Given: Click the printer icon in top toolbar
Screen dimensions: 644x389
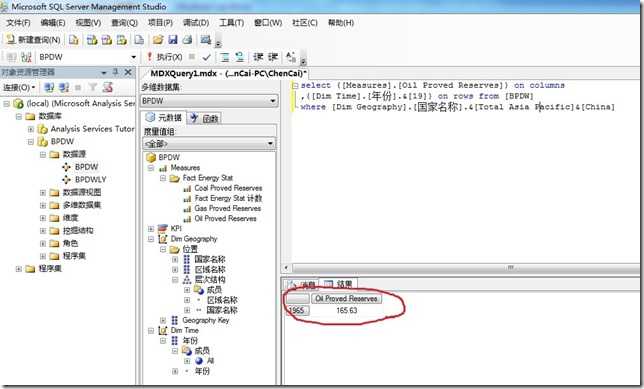Looking at the screenshot, I should tap(187, 40).
